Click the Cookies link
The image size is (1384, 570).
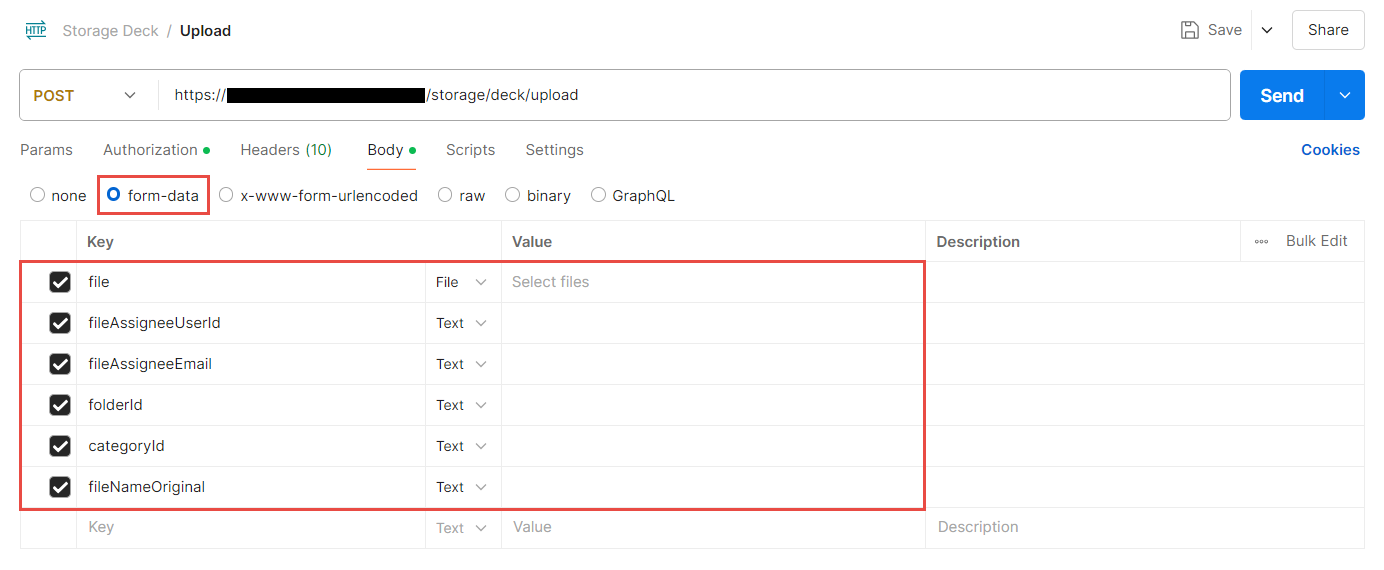point(1329,150)
